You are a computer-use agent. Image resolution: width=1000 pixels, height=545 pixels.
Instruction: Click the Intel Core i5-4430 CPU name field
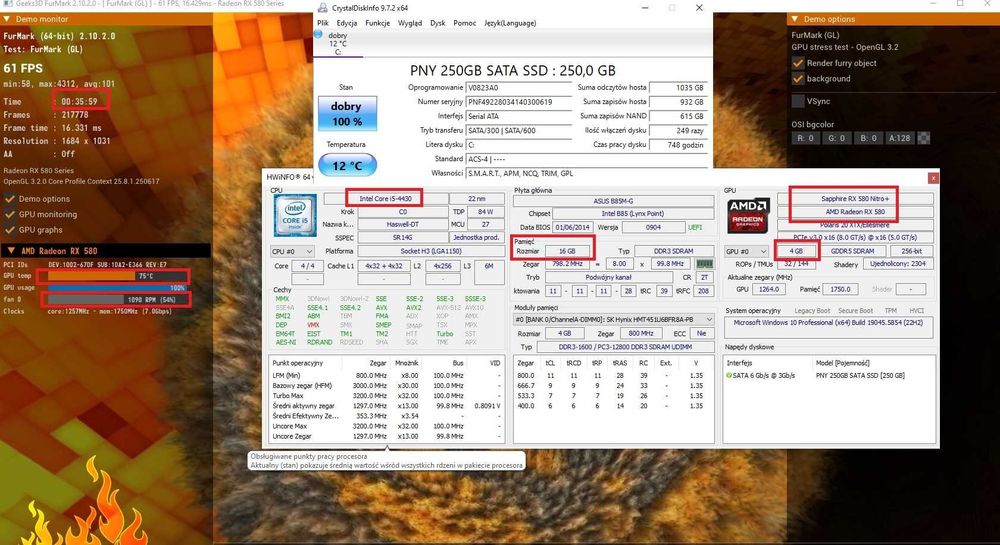pos(385,199)
